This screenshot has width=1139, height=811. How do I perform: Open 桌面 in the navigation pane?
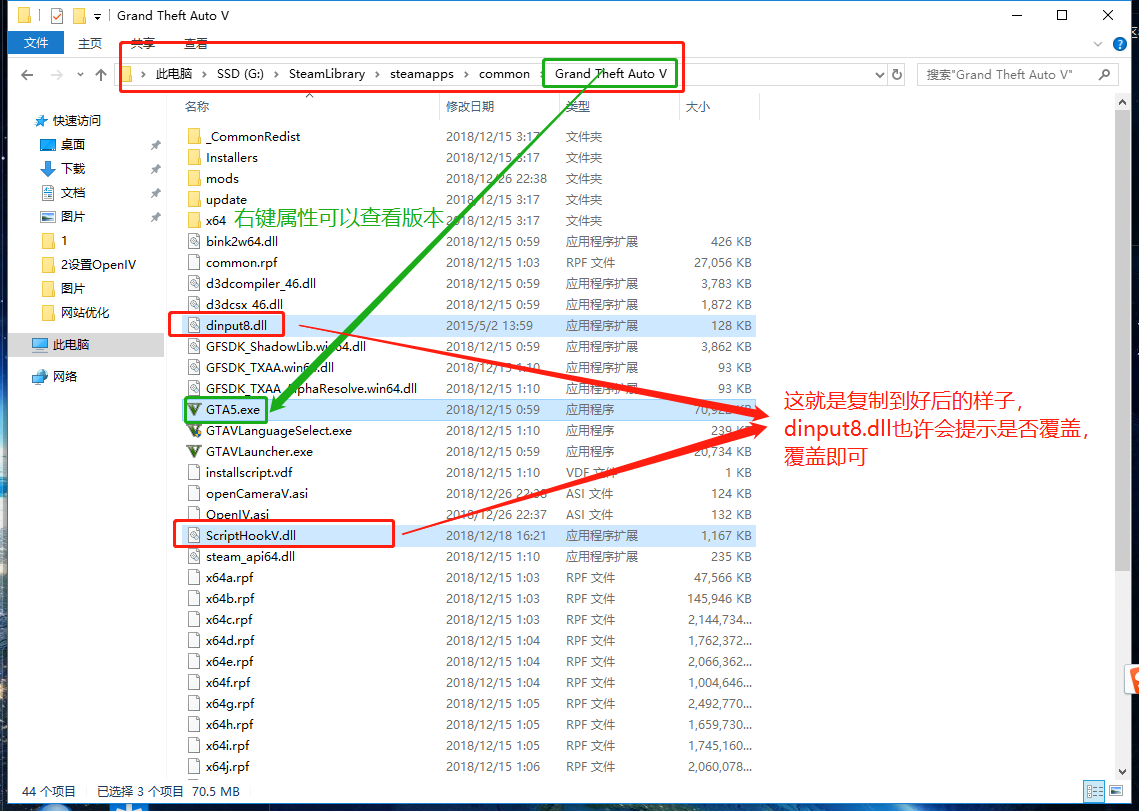73,145
